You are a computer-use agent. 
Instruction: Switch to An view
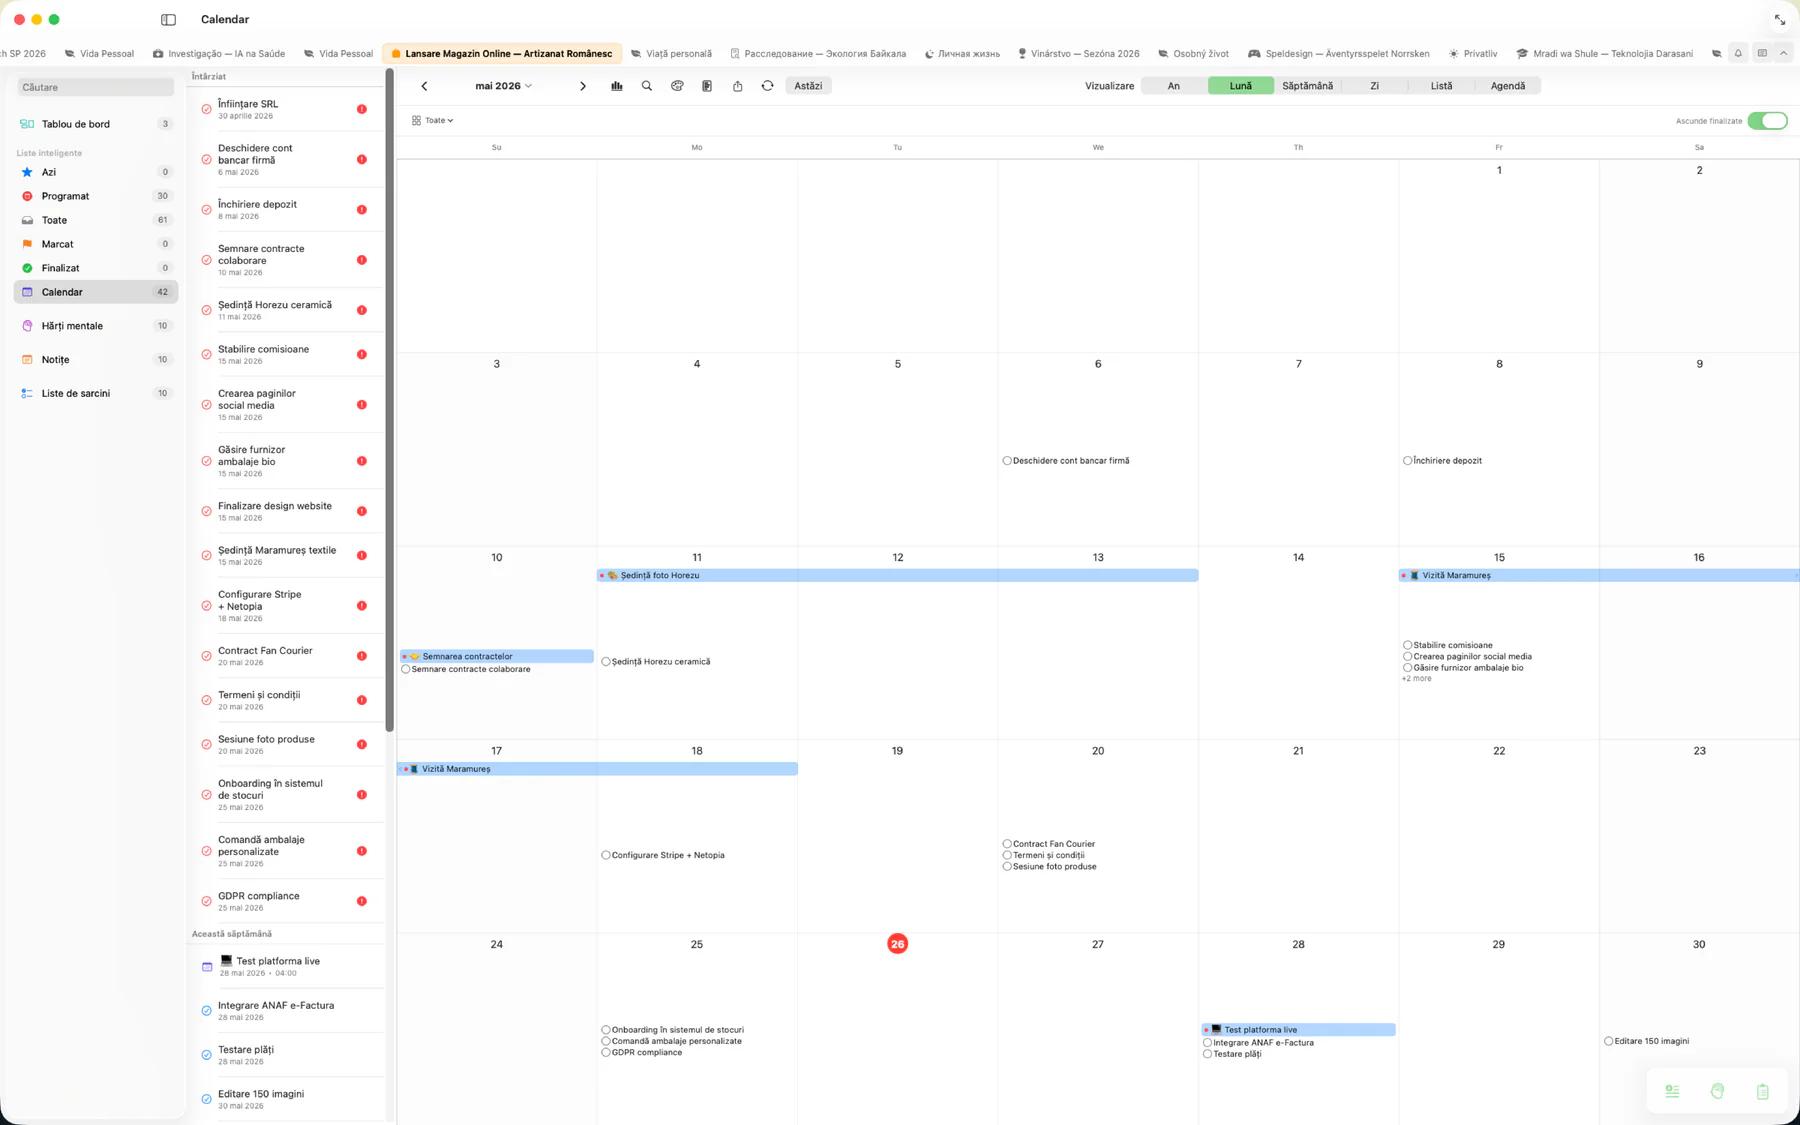coord(1174,86)
